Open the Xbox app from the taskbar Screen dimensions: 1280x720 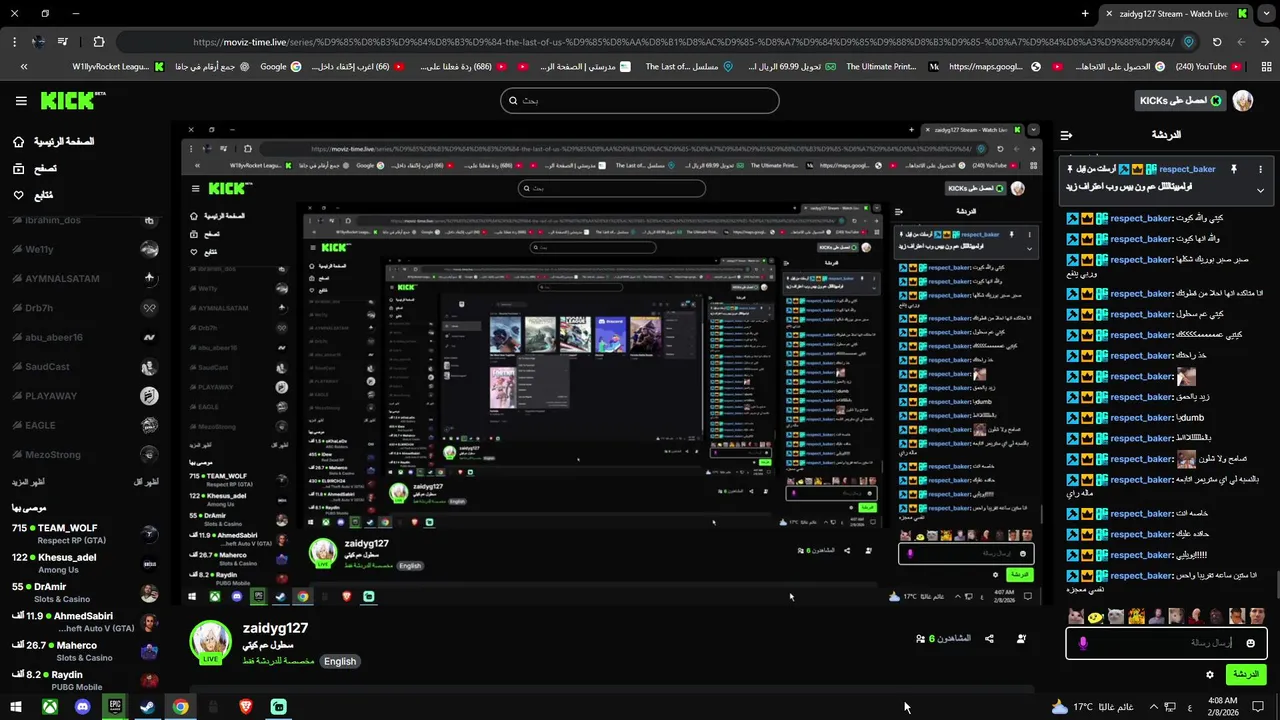point(49,707)
